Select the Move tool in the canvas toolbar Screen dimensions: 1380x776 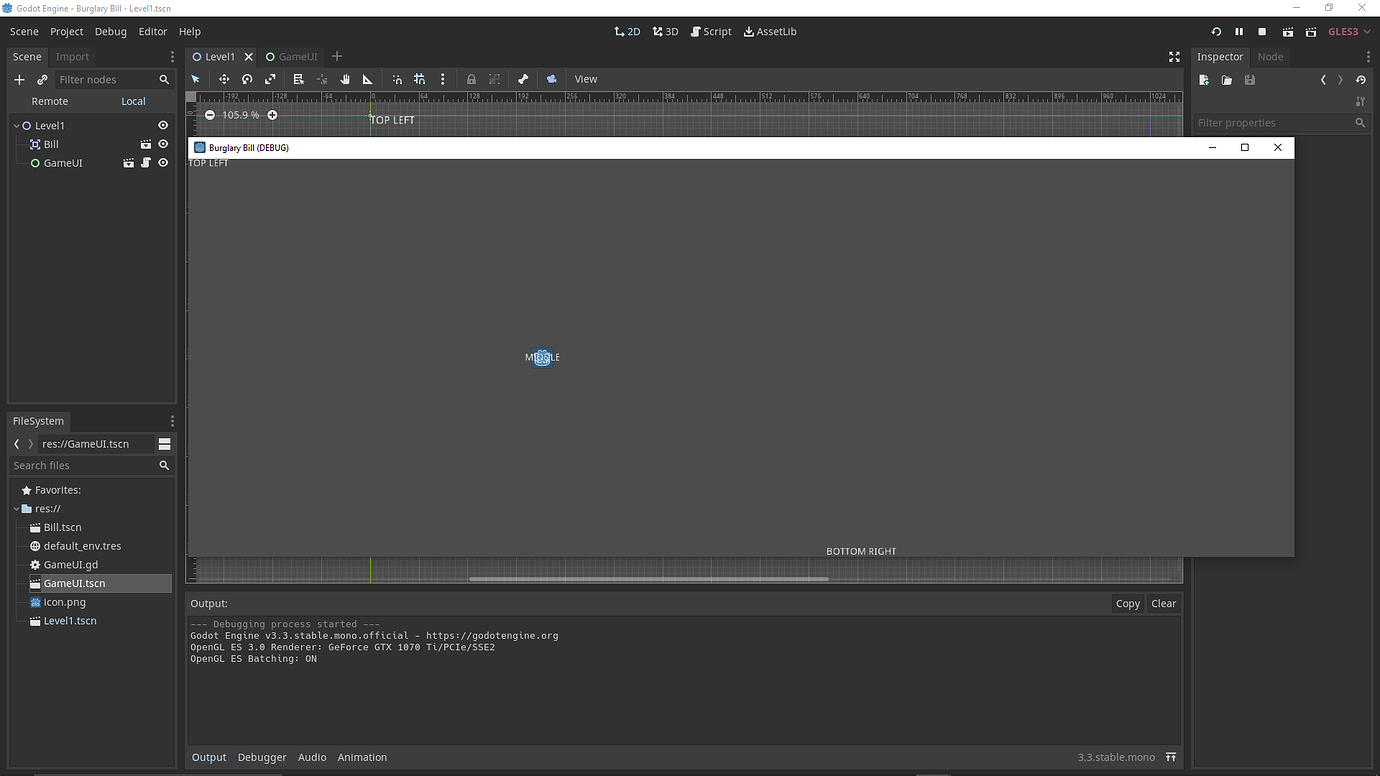[x=224, y=79]
